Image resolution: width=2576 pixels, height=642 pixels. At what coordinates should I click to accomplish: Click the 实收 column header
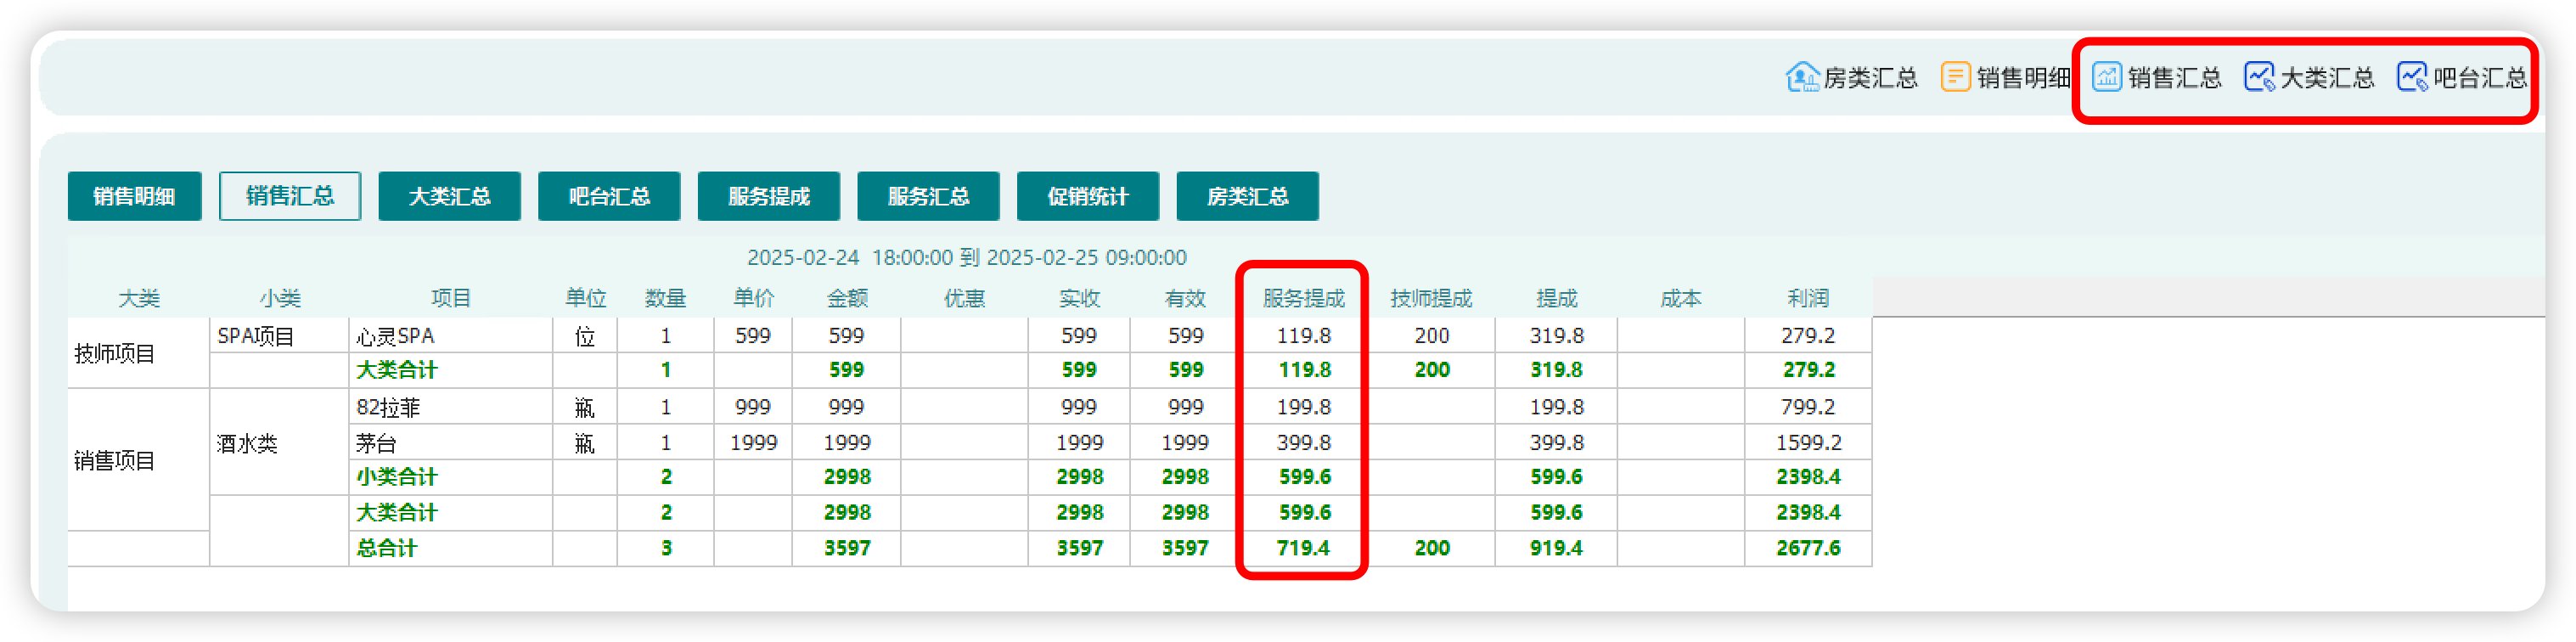1079,298
